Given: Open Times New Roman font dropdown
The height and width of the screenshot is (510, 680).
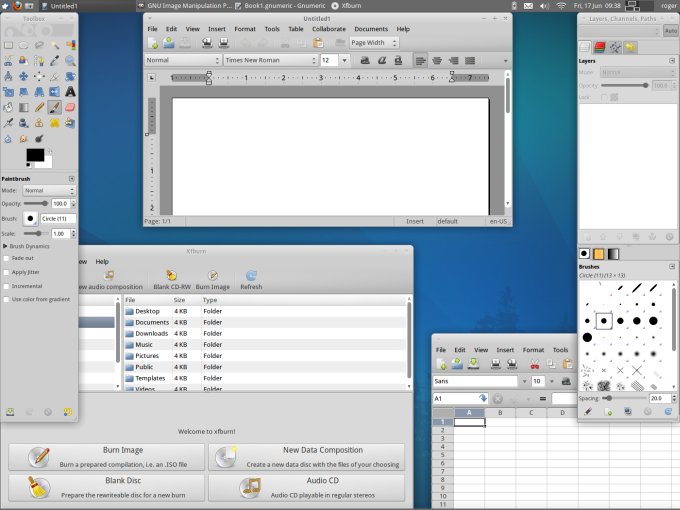Looking at the screenshot, I should click(271, 60).
